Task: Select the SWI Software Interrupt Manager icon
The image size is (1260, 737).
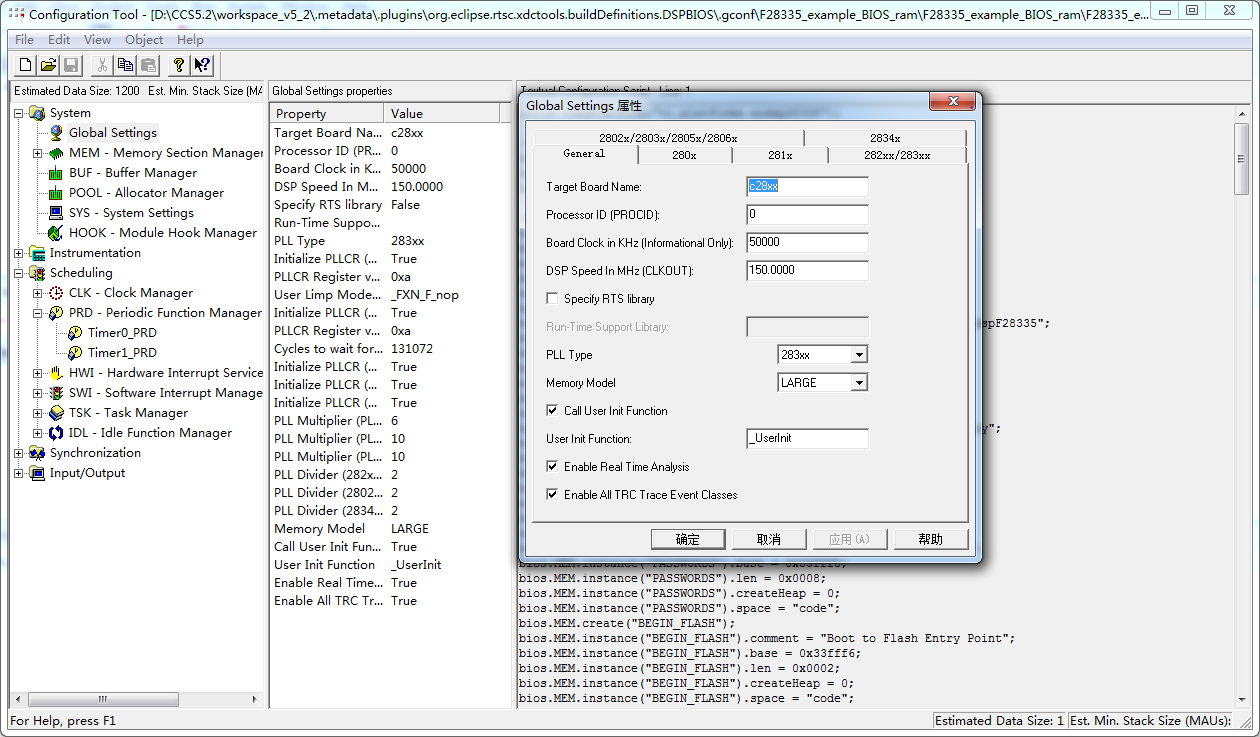Action: click(56, 393)
